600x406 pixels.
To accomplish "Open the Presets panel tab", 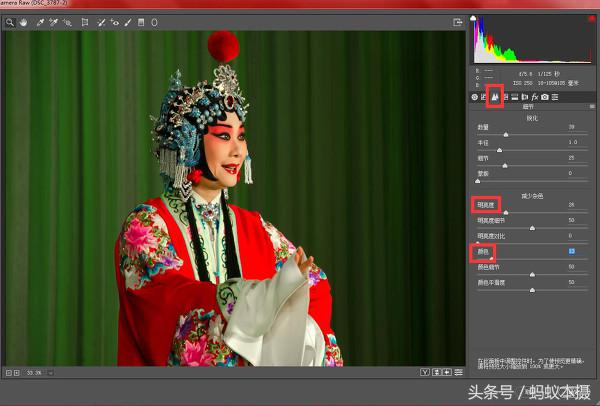I will (x=555, y=97).
